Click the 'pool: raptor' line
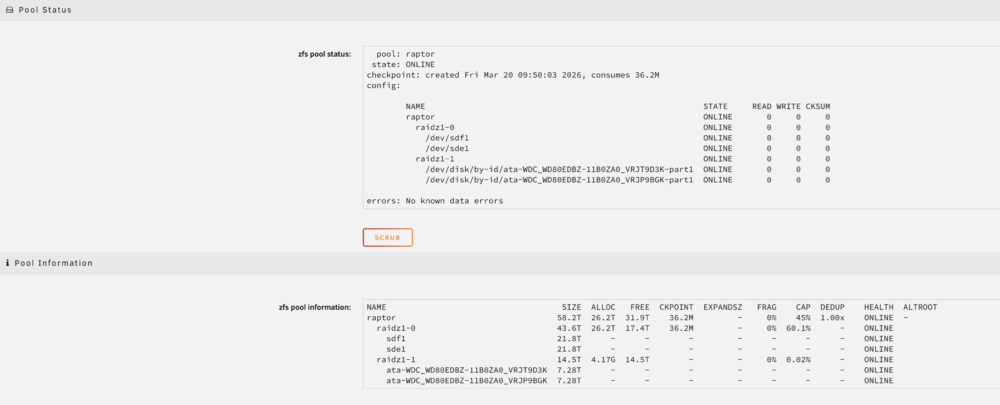The width and height of the screenshot is (1000, 405). (x=406, y=54)
